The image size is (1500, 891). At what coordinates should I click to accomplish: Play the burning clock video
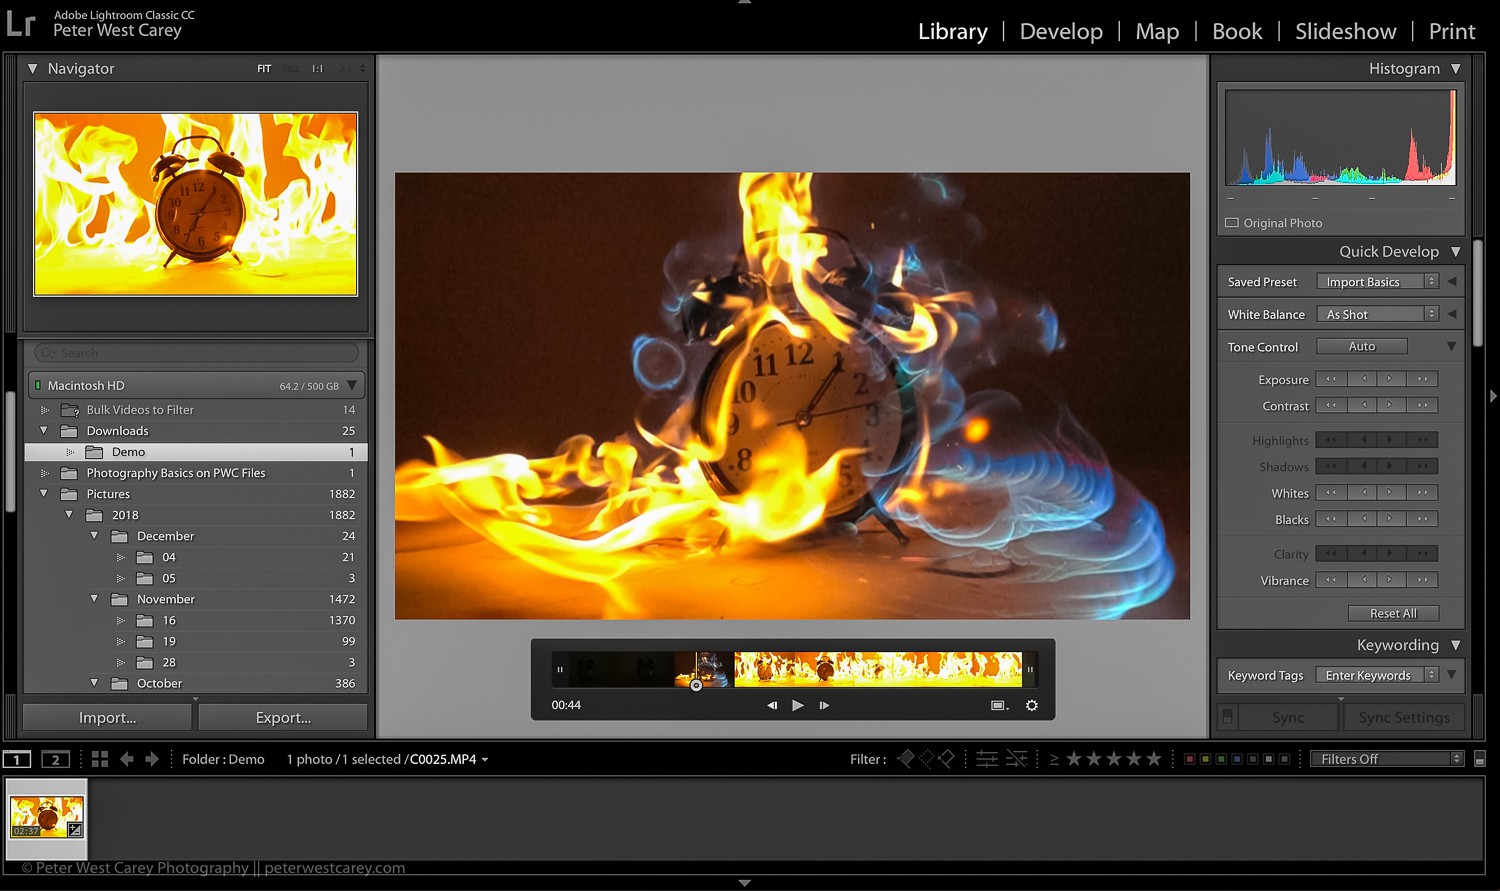pyautogui.click(x=797, y=705)
